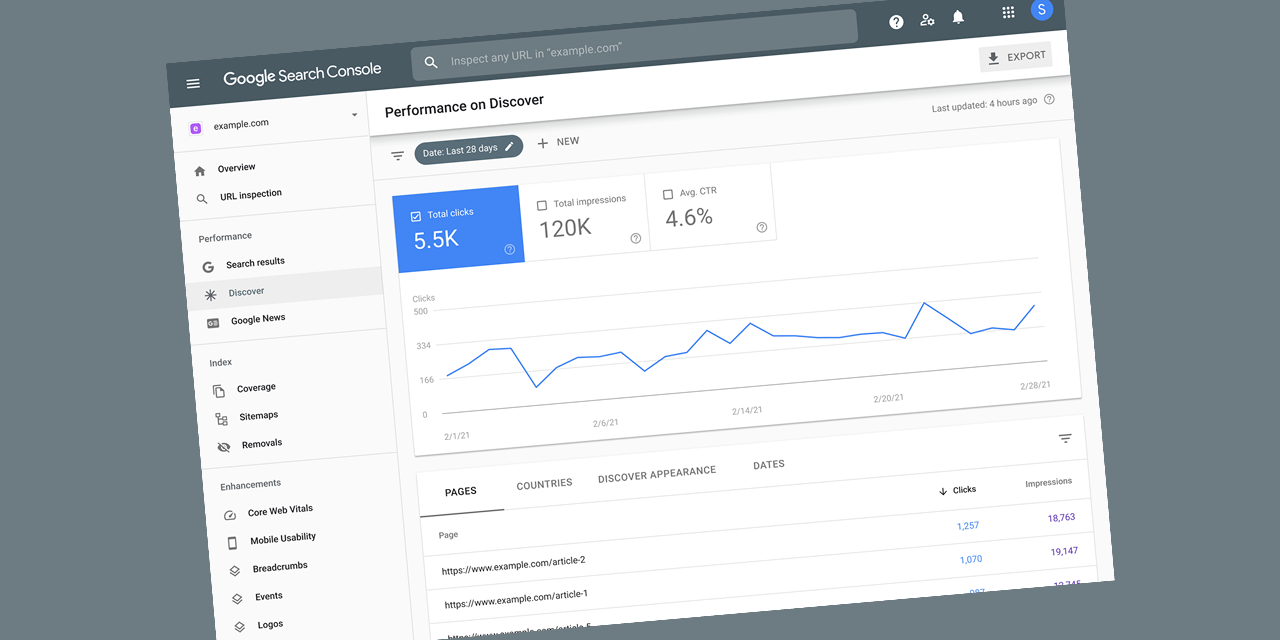Open the Sitemaps page

259,415
